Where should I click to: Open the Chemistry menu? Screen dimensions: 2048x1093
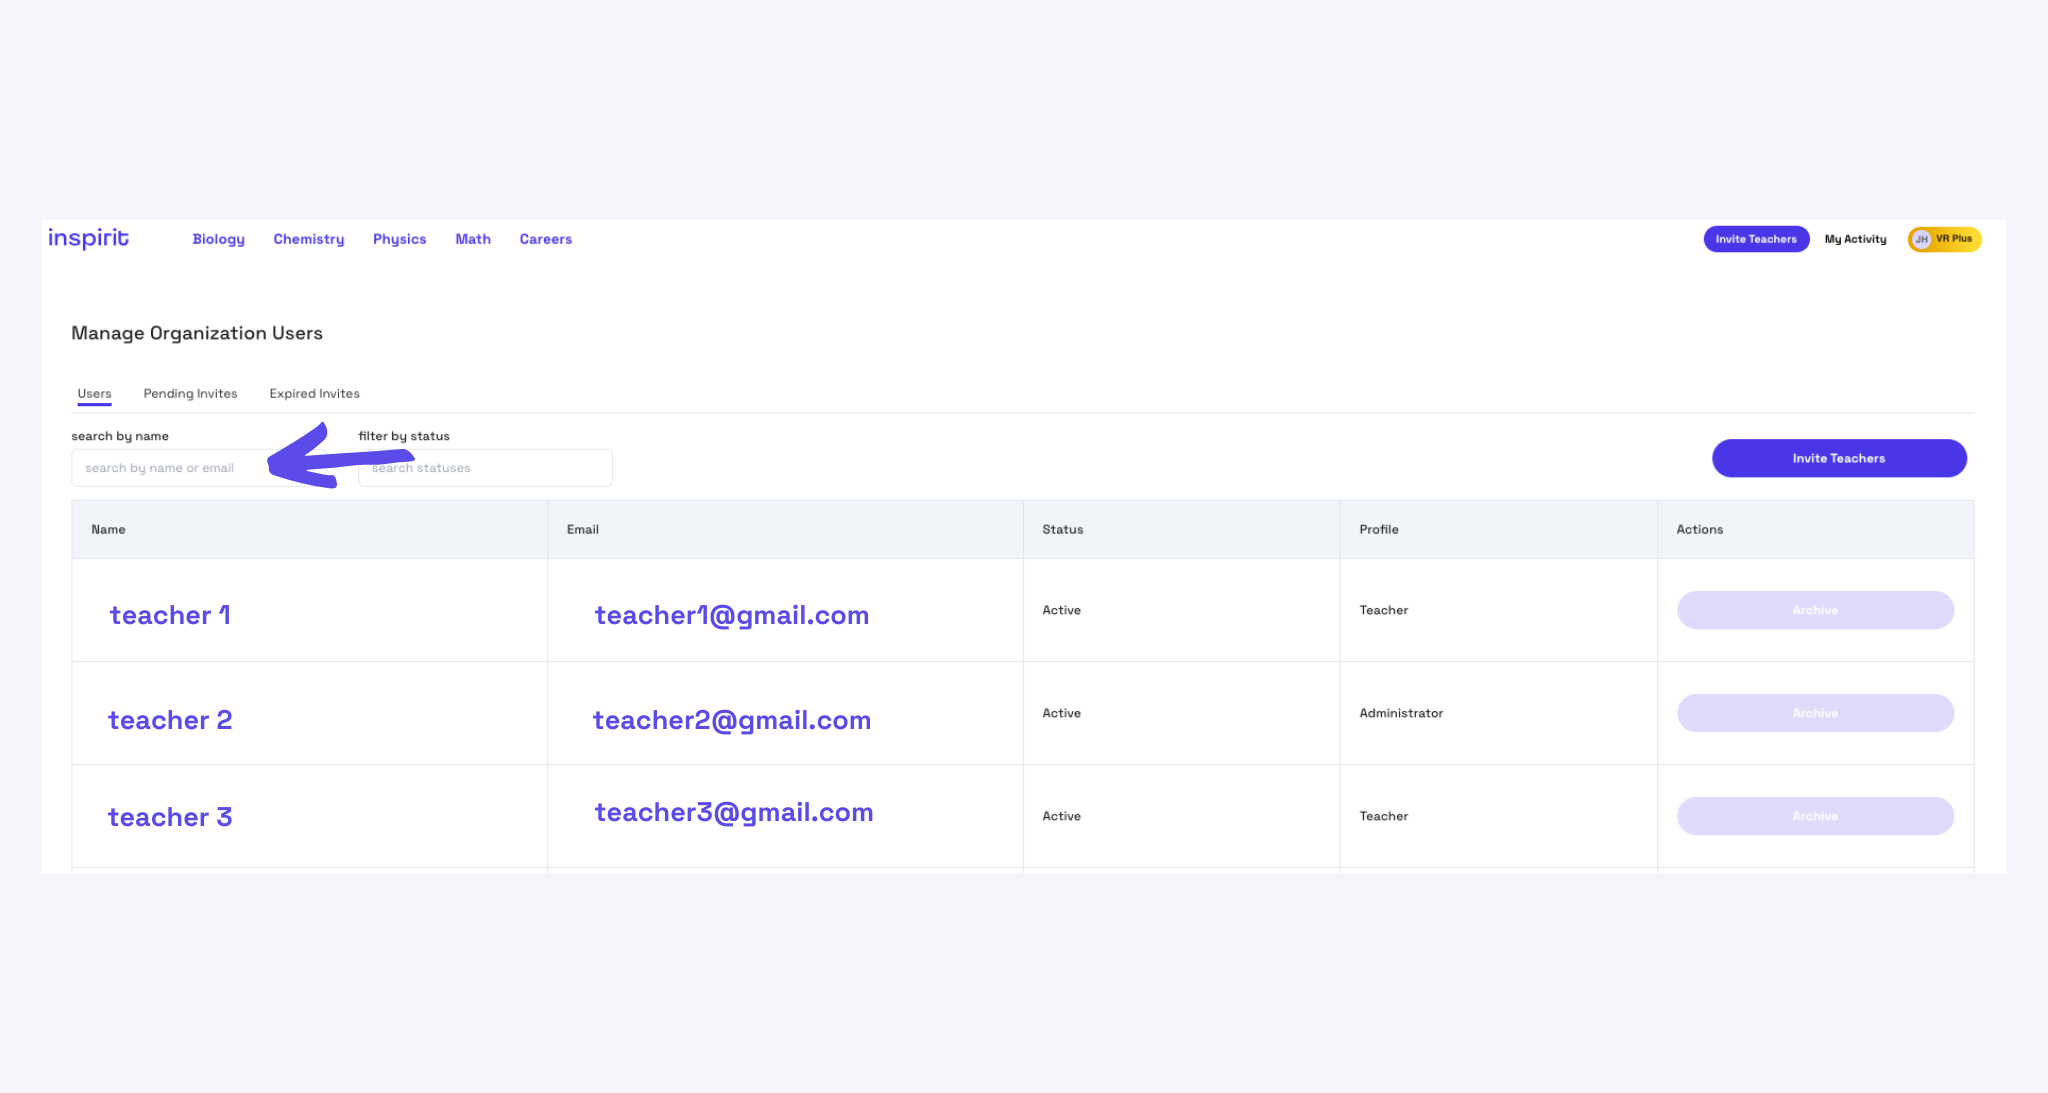click(x=309, y=239)
